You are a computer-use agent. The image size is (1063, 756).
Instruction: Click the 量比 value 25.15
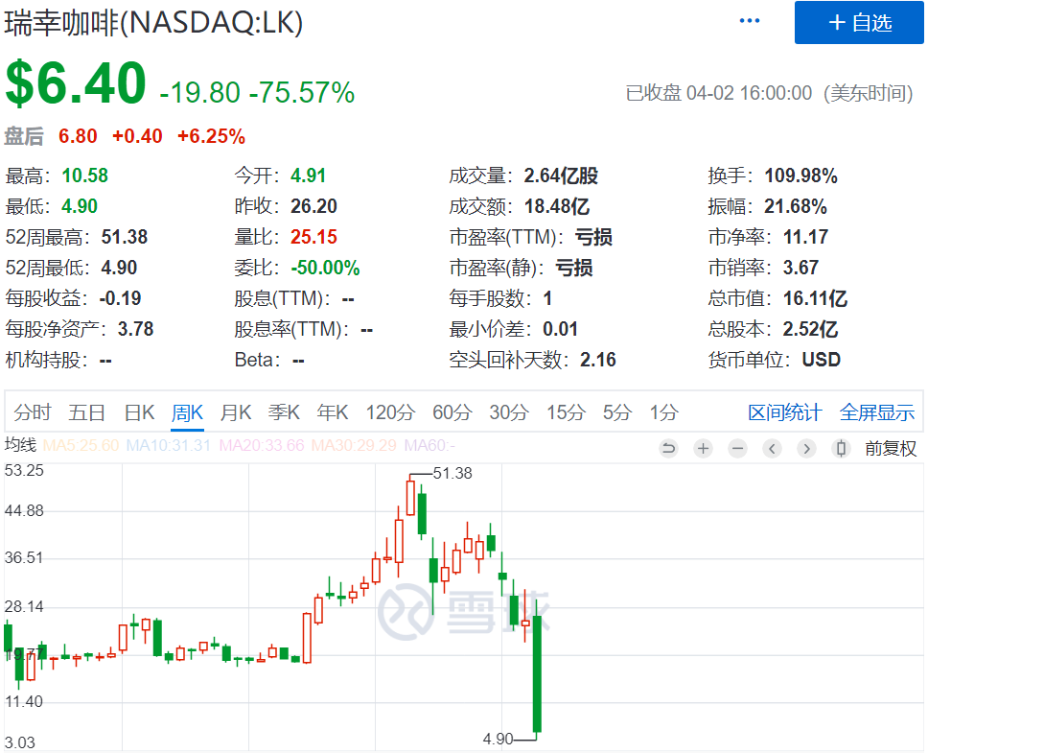pyautogui.click(x=314, y=237)
